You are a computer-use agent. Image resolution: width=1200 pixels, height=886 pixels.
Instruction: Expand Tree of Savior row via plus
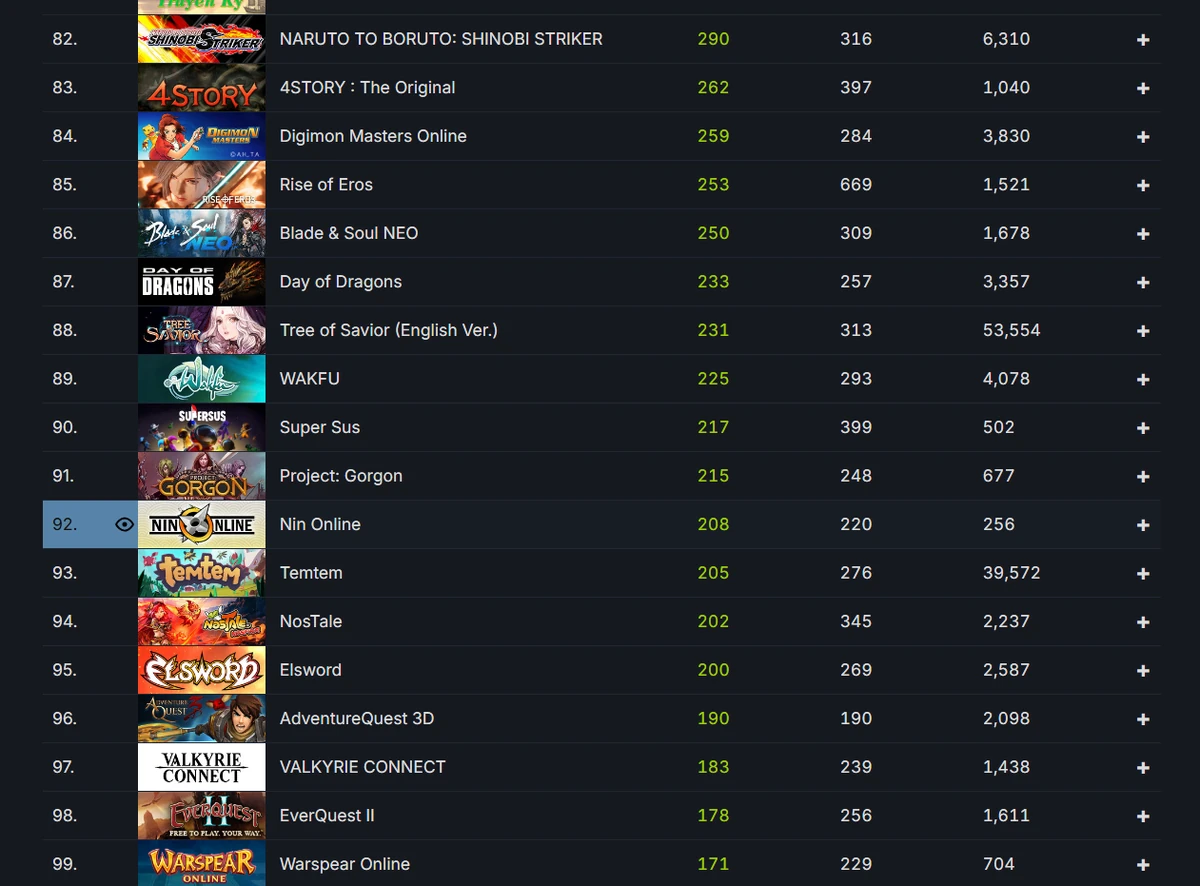point(1143,330)
